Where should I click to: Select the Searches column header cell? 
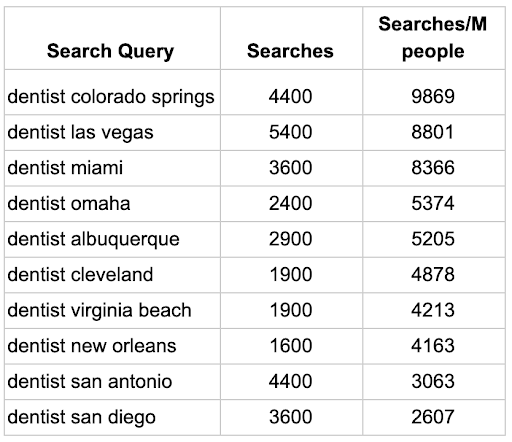tap(291, 38)
